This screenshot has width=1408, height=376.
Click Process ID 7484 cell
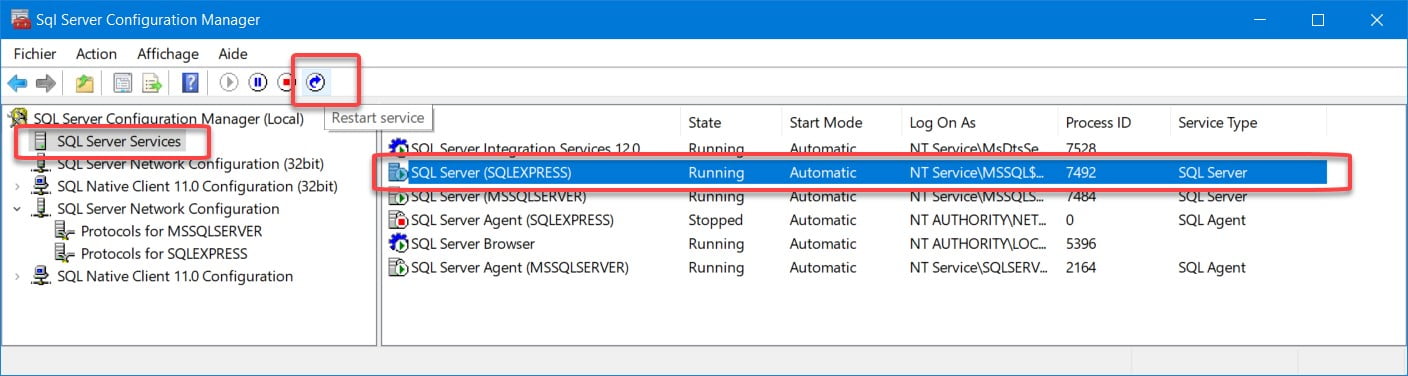click(1081, 197)
